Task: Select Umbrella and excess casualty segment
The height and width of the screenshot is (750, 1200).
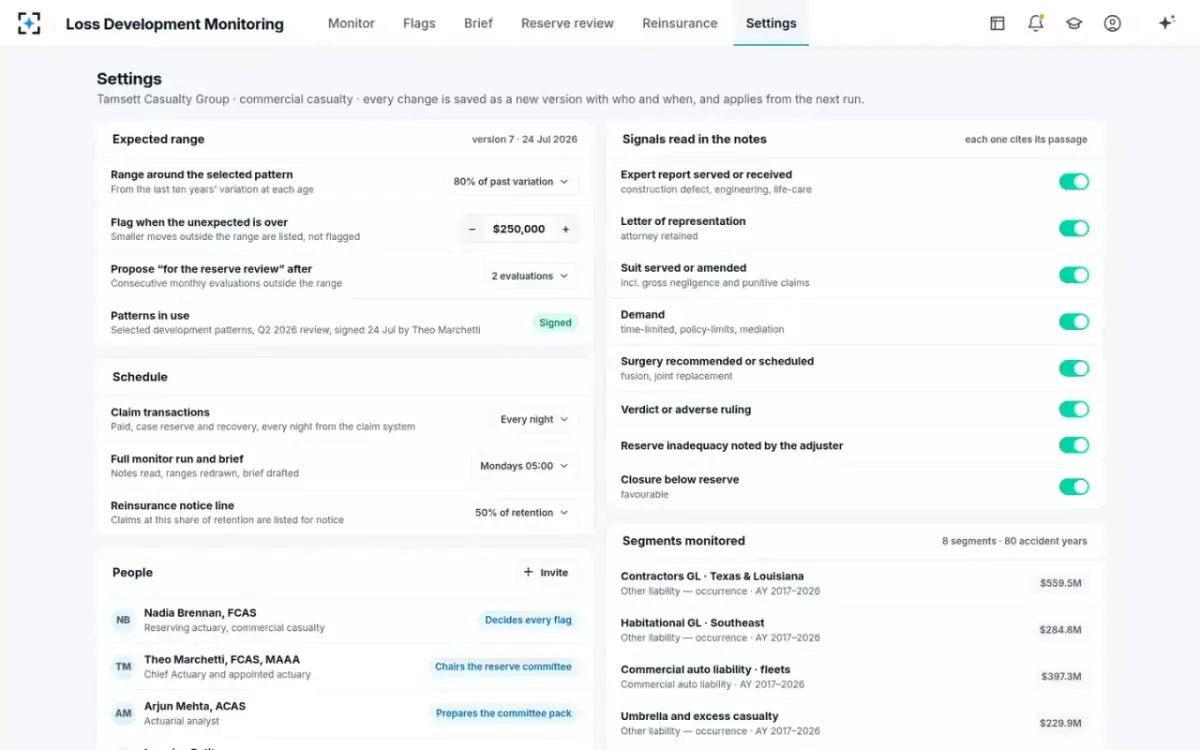Action: (855, 723)
